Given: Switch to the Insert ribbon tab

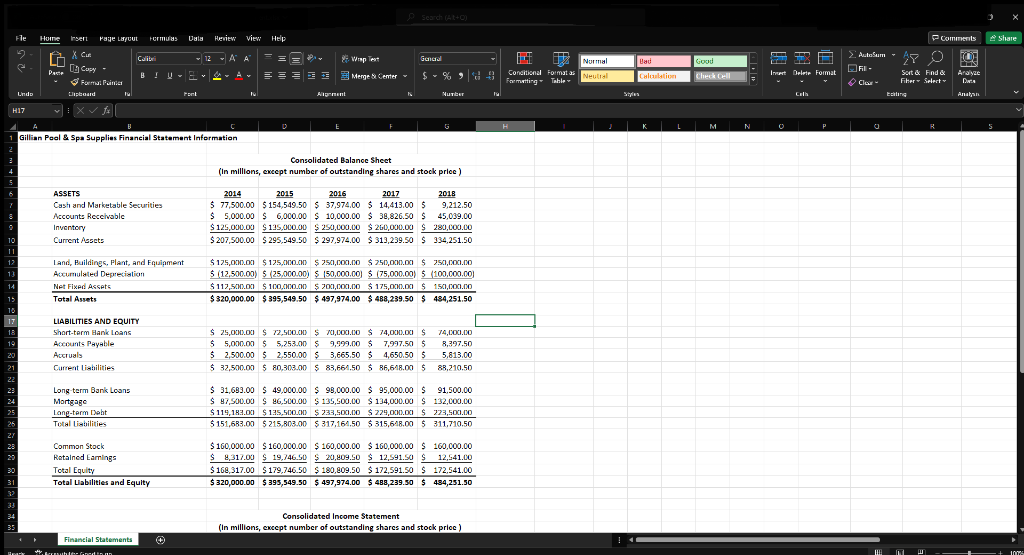Looking at the screenshot, I should (x=79, y=39).
